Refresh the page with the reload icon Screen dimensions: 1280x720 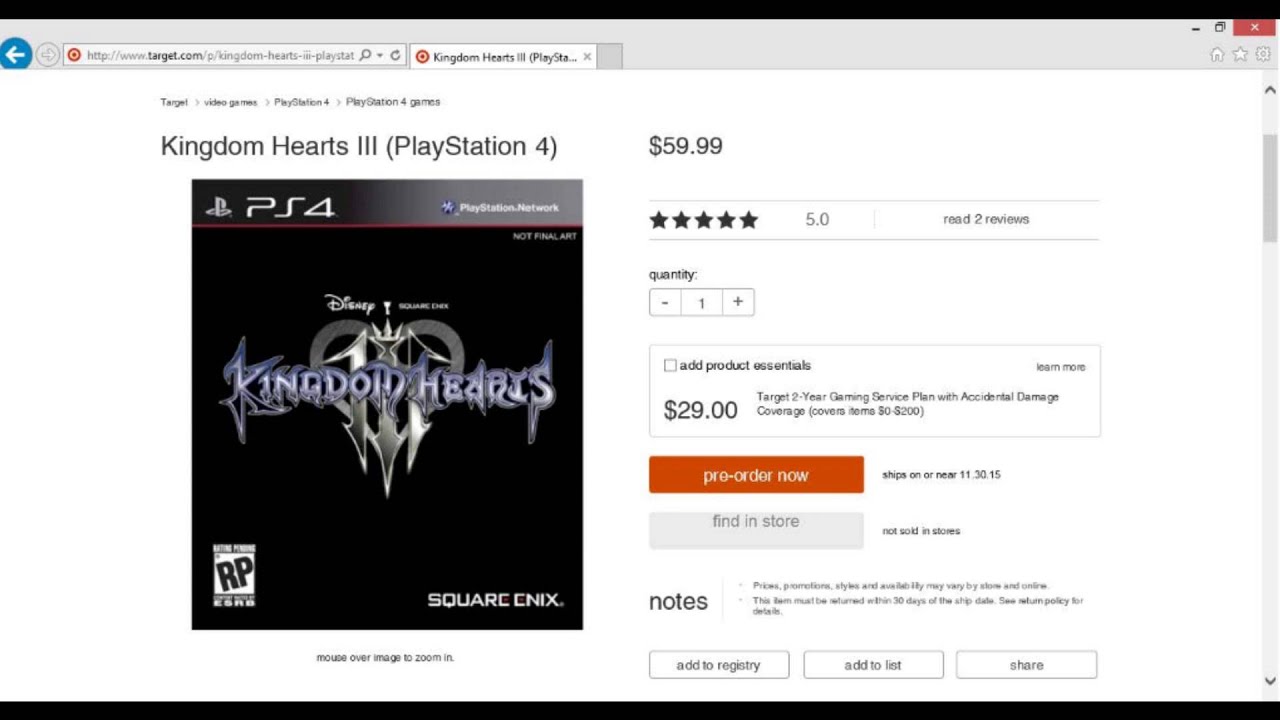(396, 56)
